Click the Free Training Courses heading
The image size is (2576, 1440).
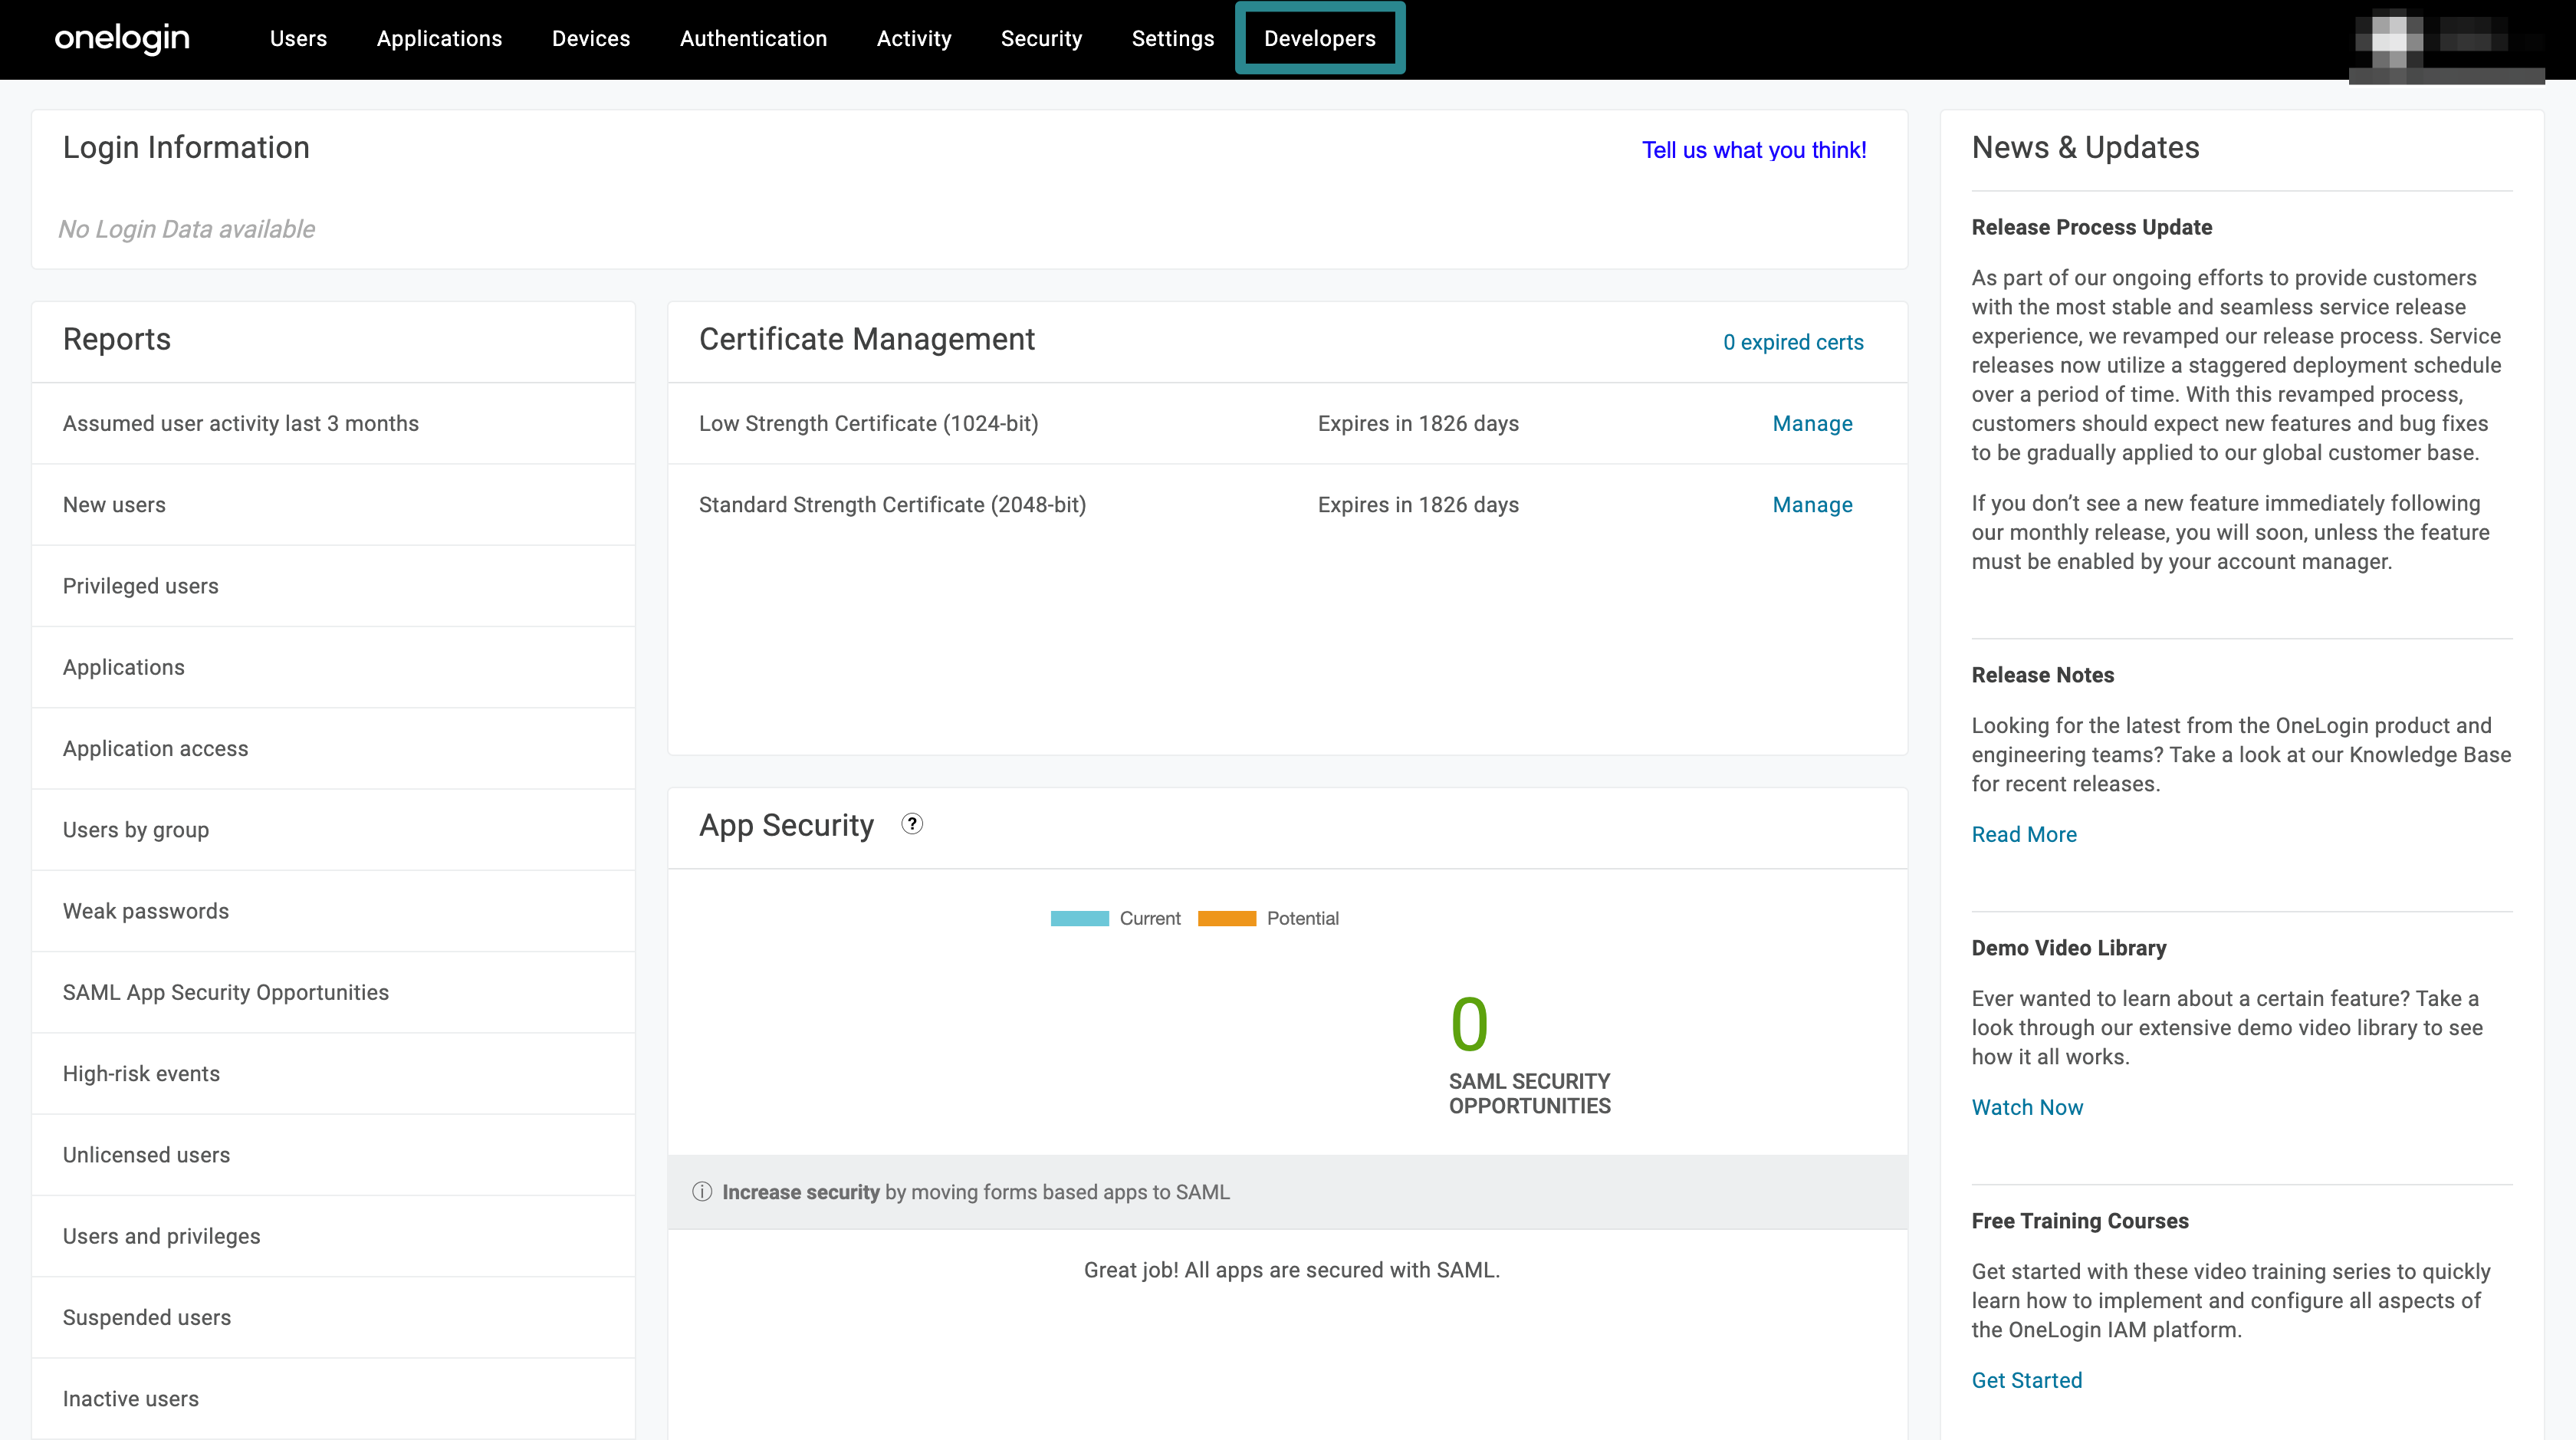2079,1221
